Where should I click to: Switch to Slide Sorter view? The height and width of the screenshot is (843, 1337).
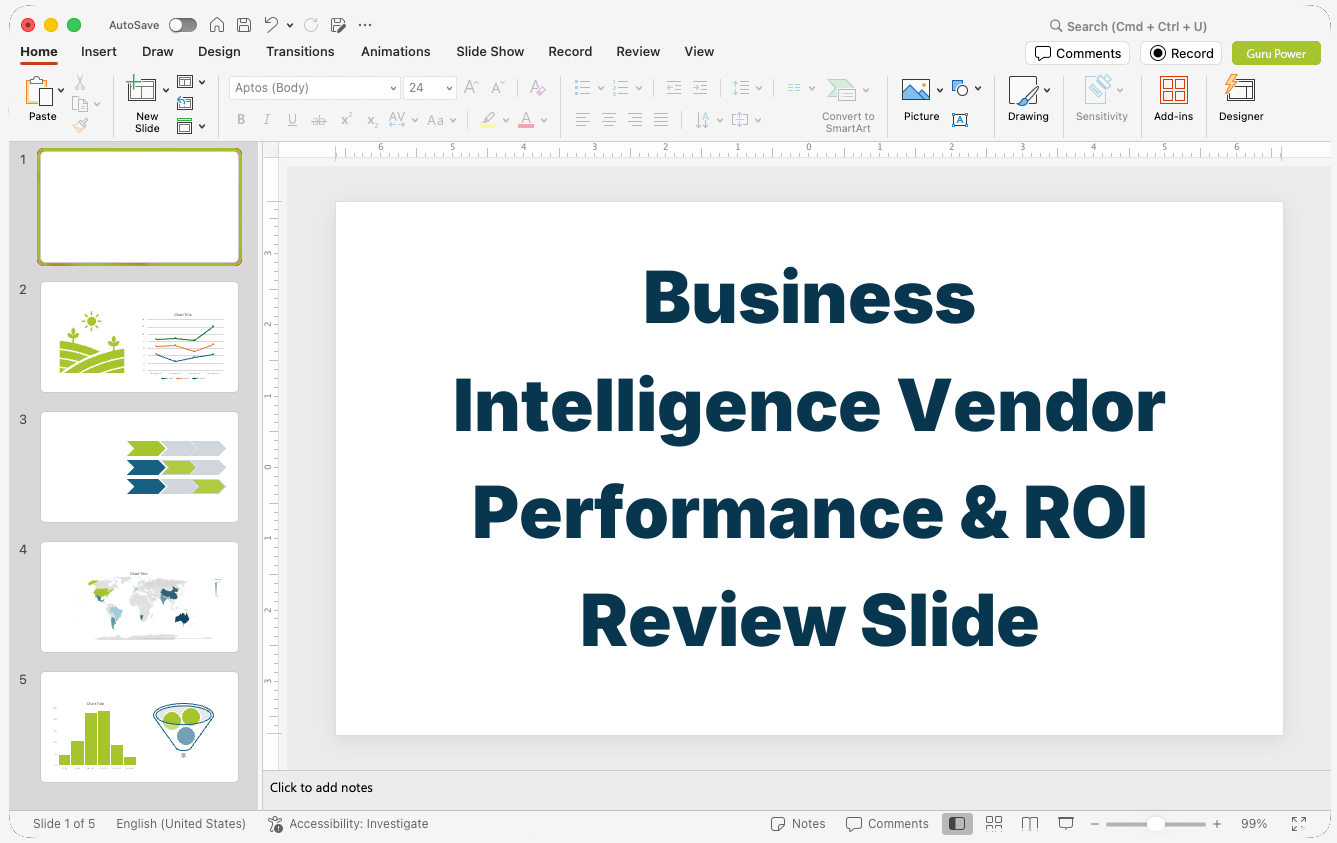click(x=994, y=824)
